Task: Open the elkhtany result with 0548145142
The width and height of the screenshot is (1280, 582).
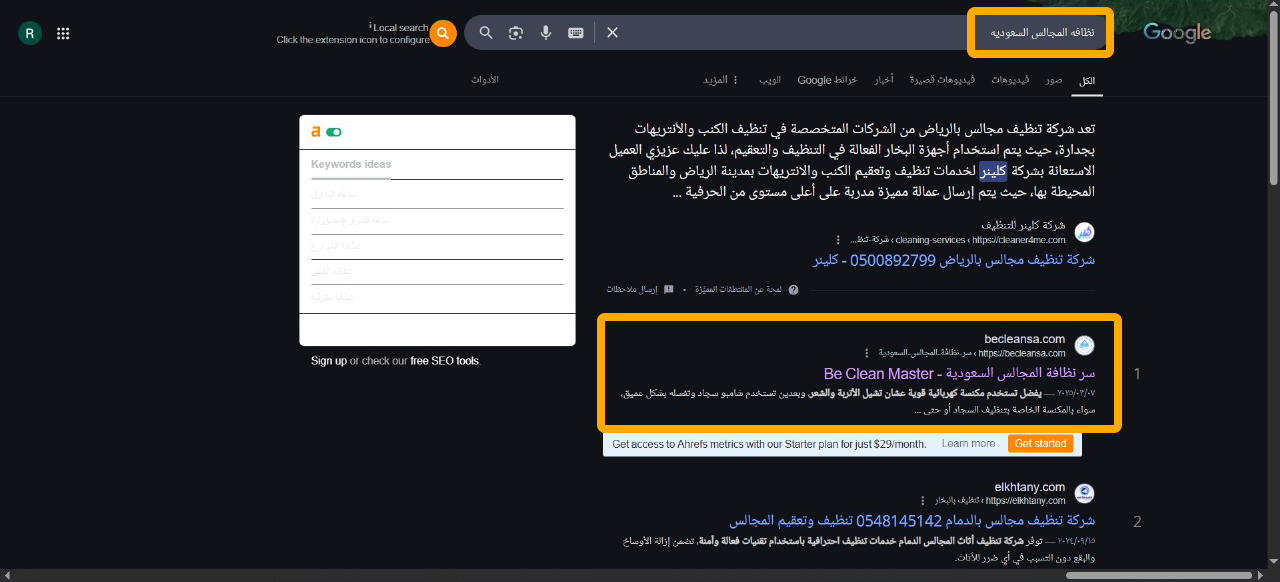Action: (912, 521)
